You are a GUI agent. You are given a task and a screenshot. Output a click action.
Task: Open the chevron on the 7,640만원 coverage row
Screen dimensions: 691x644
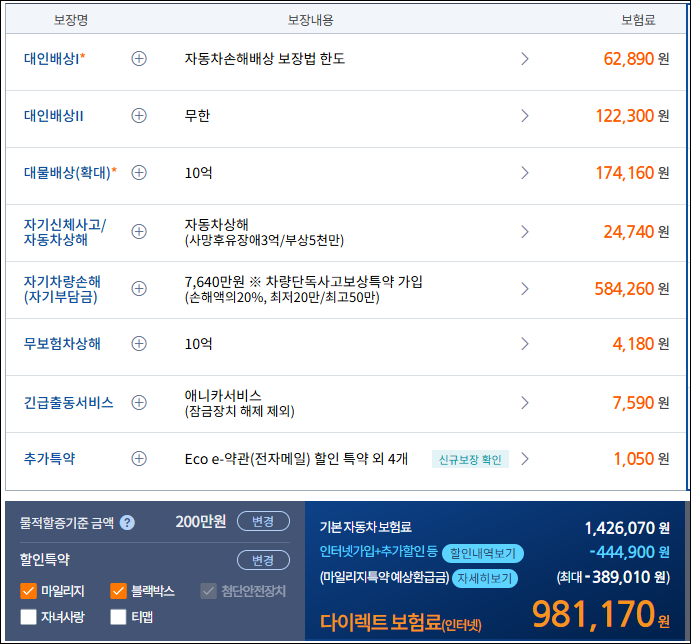click(x=524, y=289)
